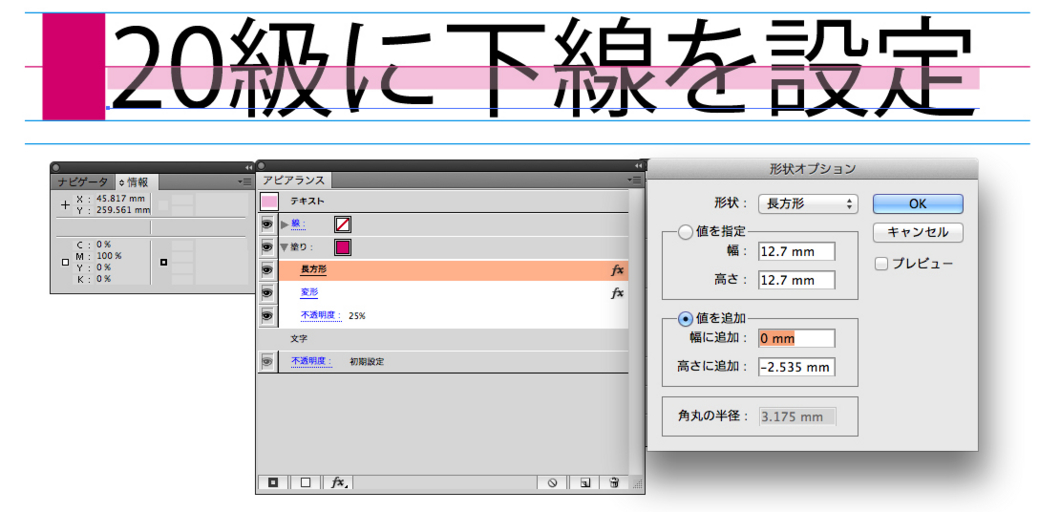The image size is (1060, 512).
Task: Open the 形状 長方形 dropdown
Action: 809,204
